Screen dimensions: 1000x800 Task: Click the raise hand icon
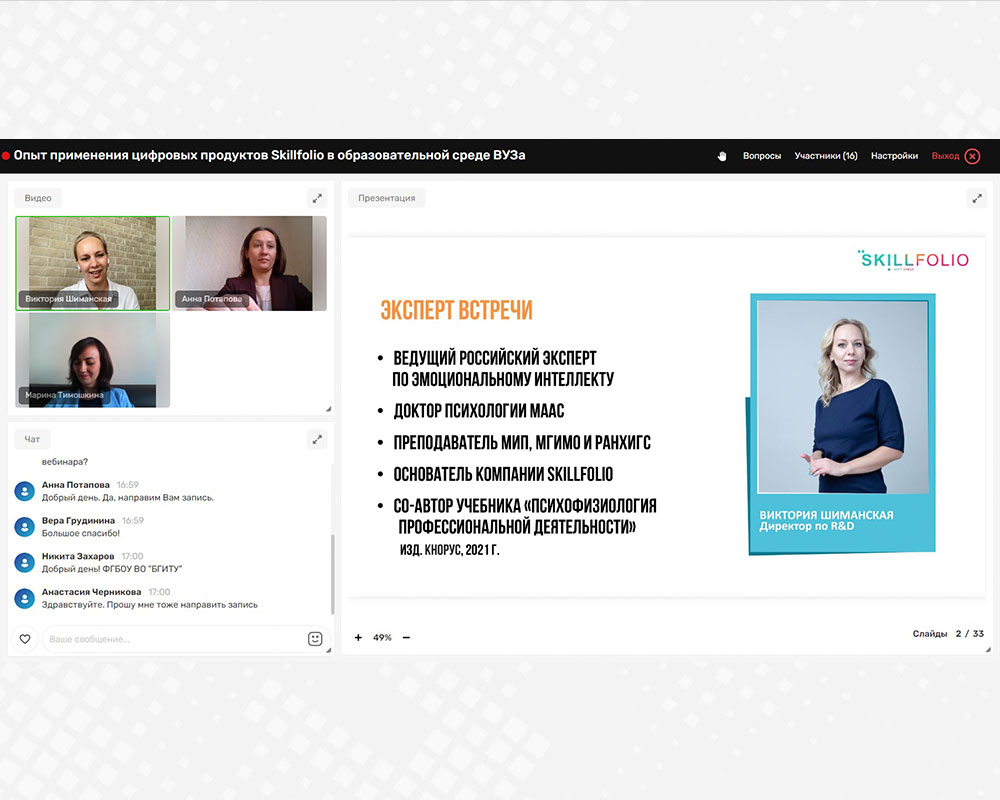tap(722, 156)
